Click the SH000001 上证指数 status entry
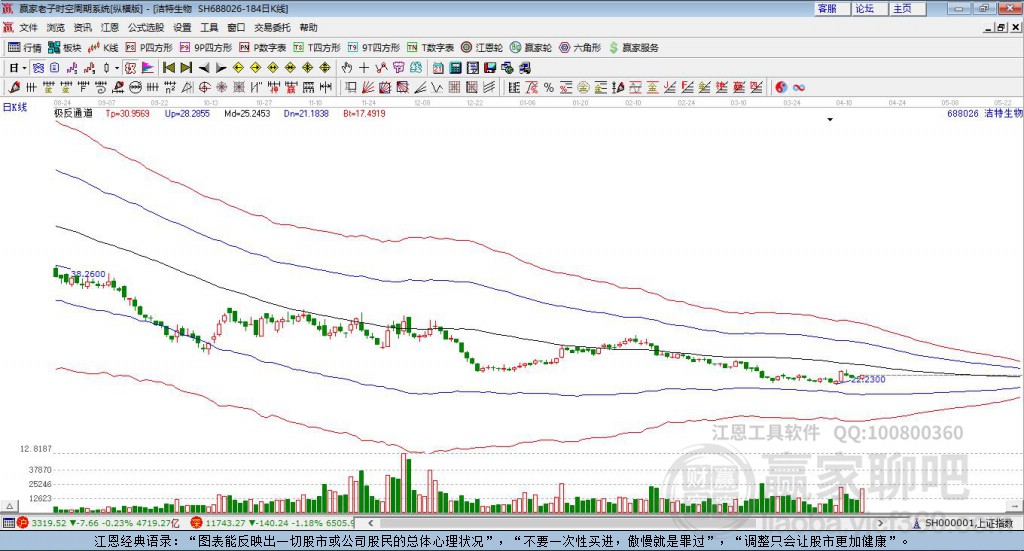This screenshot has width=1024, height=551. click(964, 523)
